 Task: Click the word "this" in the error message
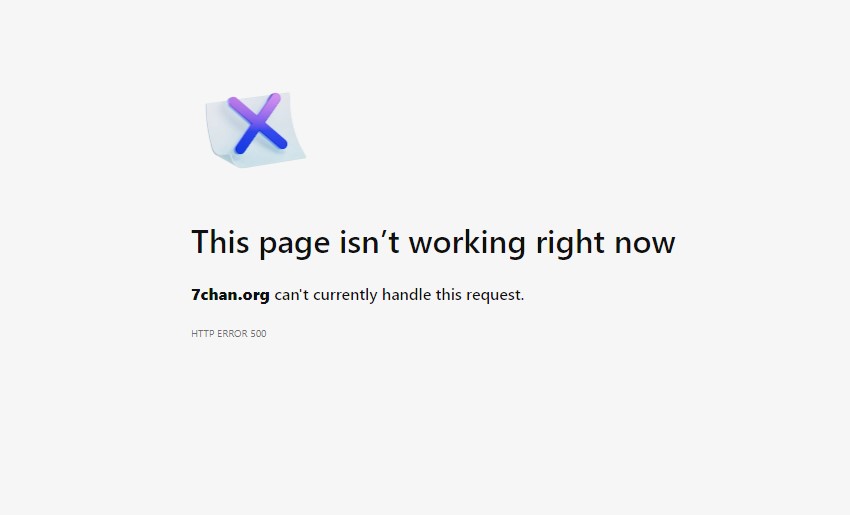[x=449, y=294]
